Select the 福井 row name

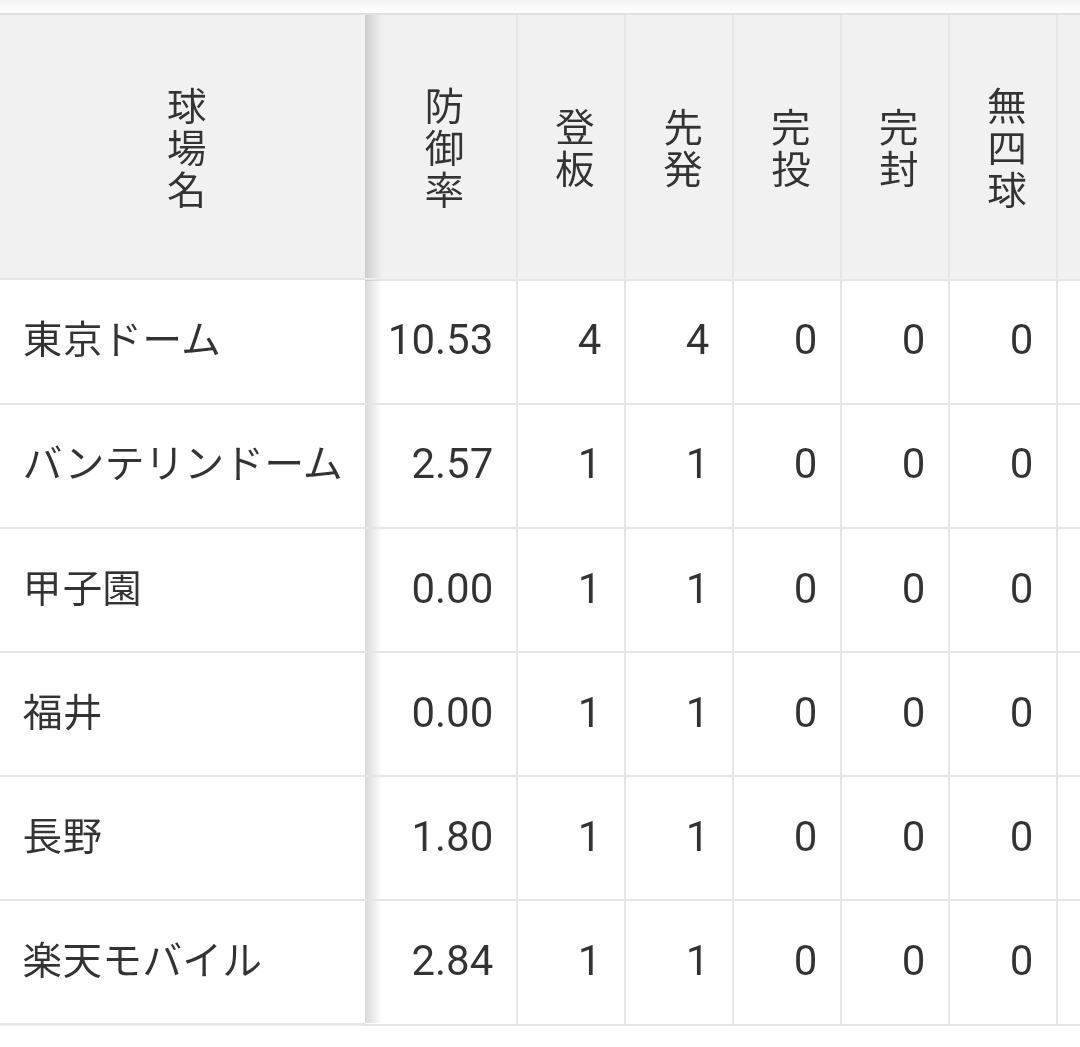pyautogui.click(x=63, y=713)
